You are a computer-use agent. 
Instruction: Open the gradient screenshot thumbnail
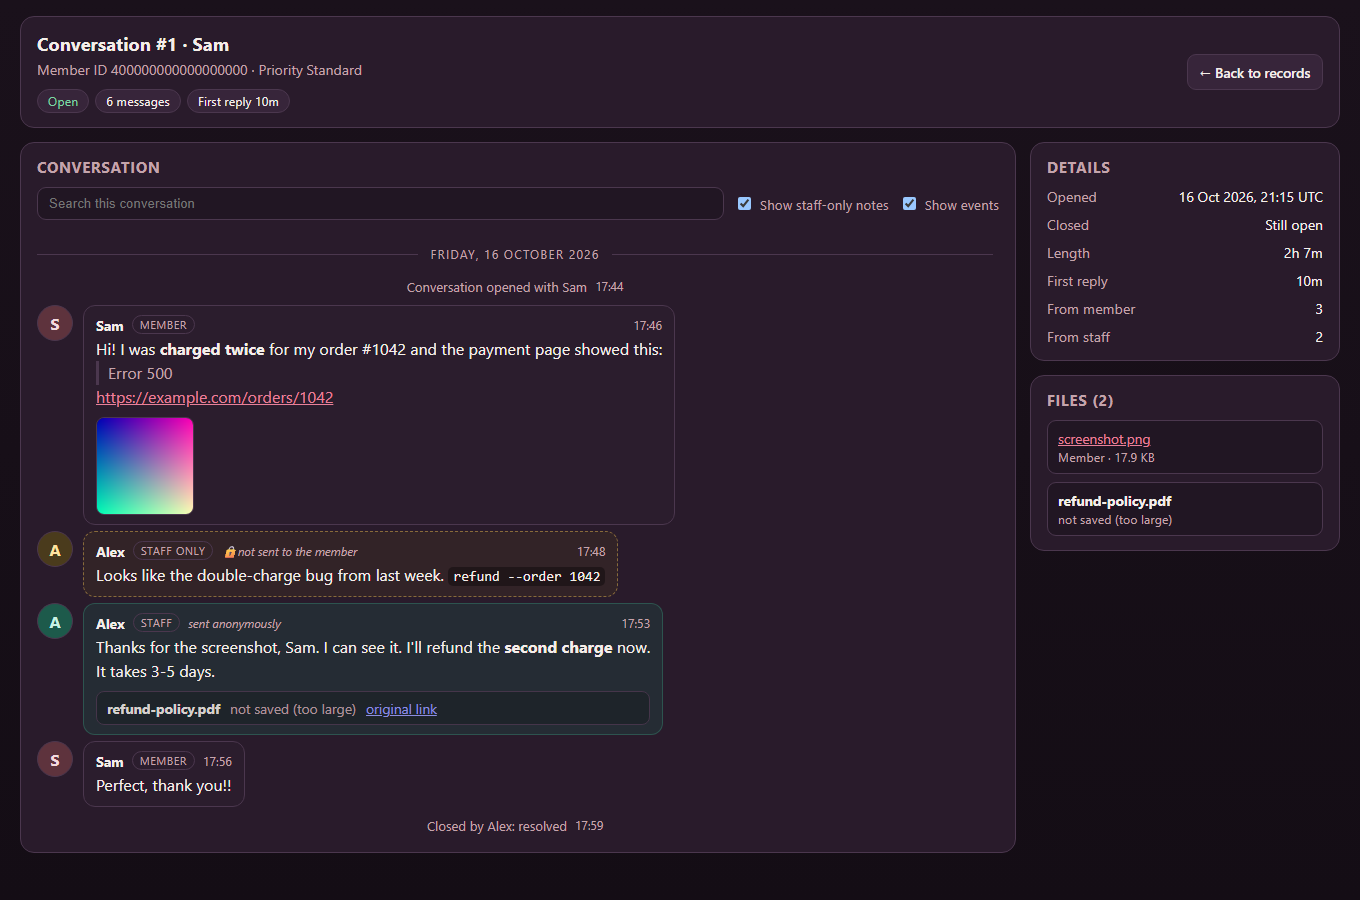click(145, 466)
